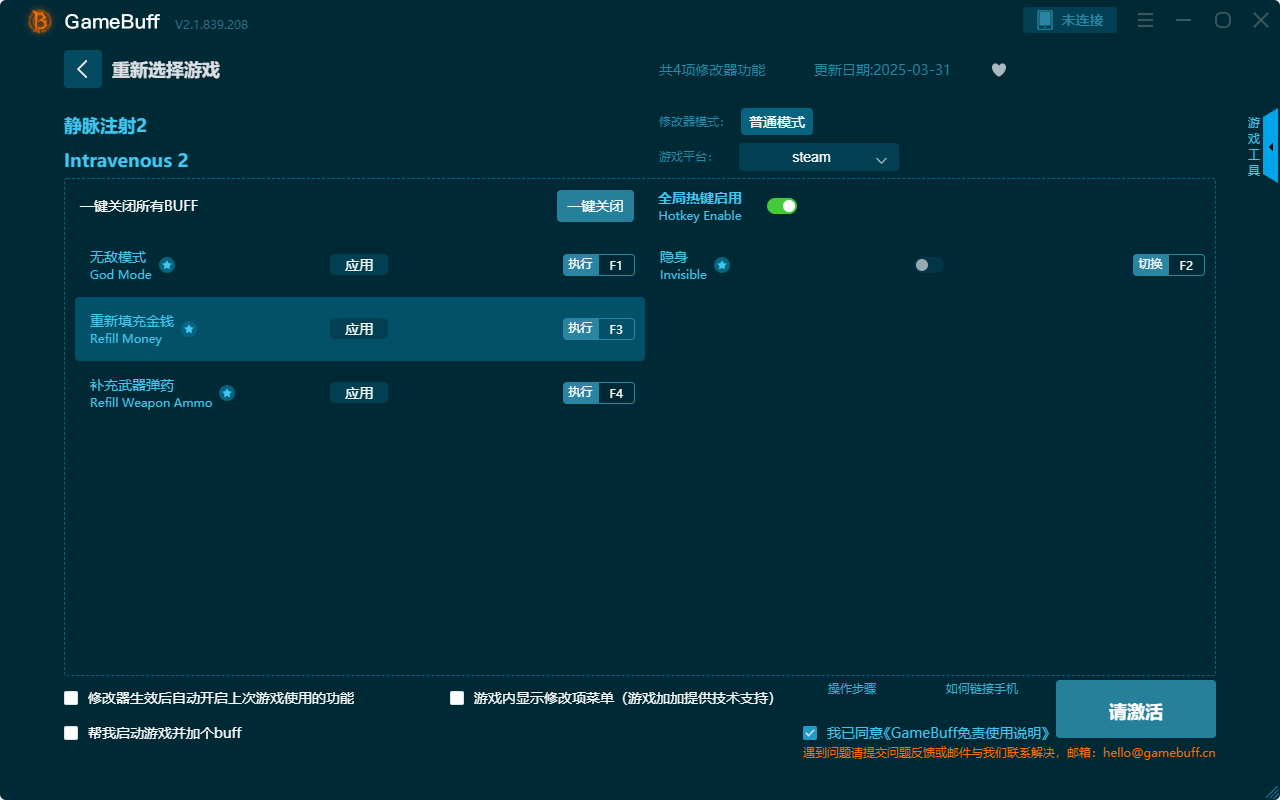Open the steam game platform dropdown

point(818,157)
